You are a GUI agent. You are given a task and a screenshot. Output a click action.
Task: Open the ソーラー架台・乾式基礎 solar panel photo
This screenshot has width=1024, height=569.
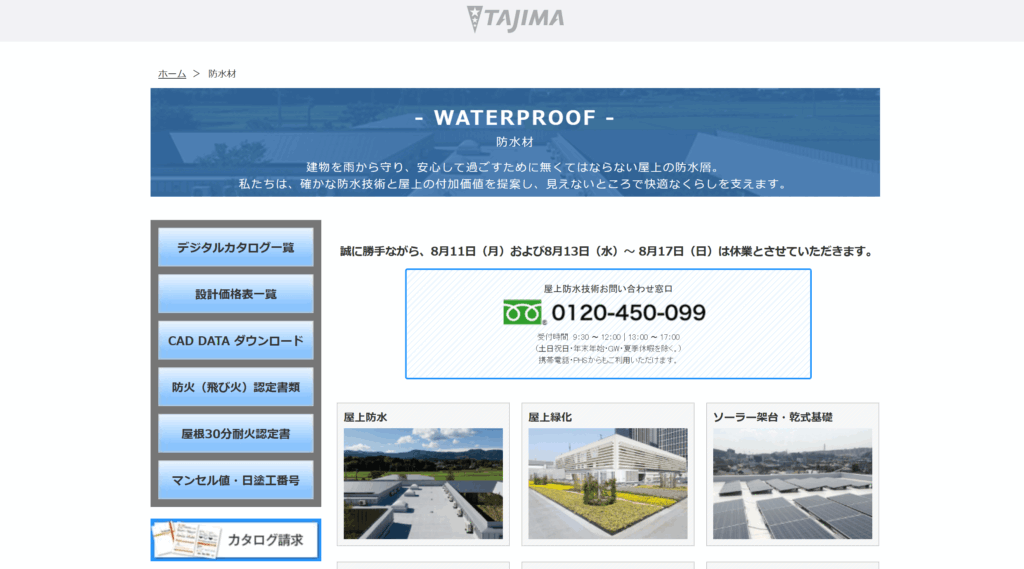(x=792, y=484)
